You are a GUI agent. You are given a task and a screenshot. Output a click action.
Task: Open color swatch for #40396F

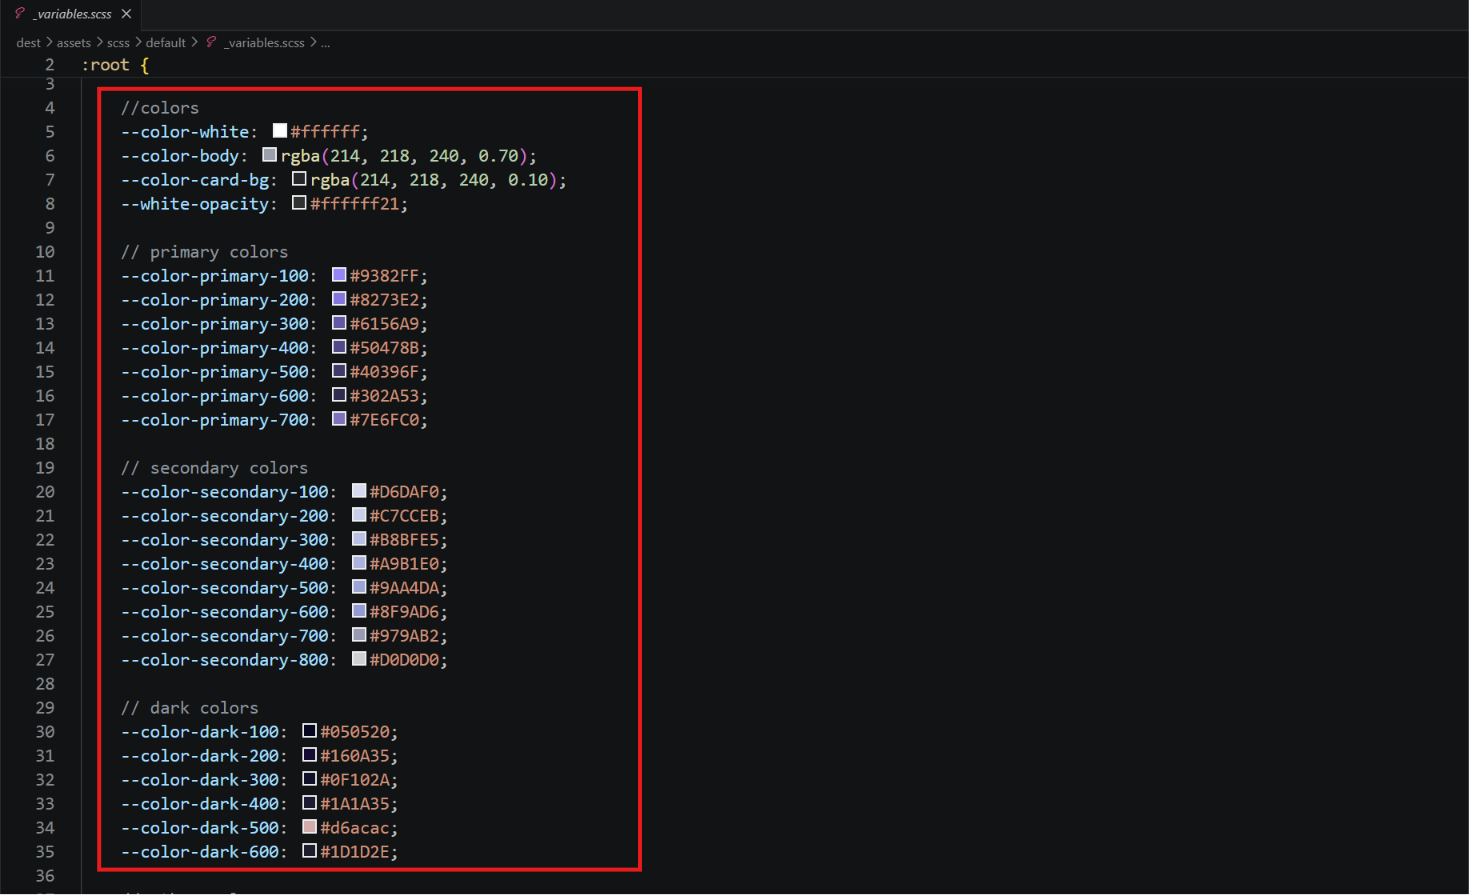point(339,371)
